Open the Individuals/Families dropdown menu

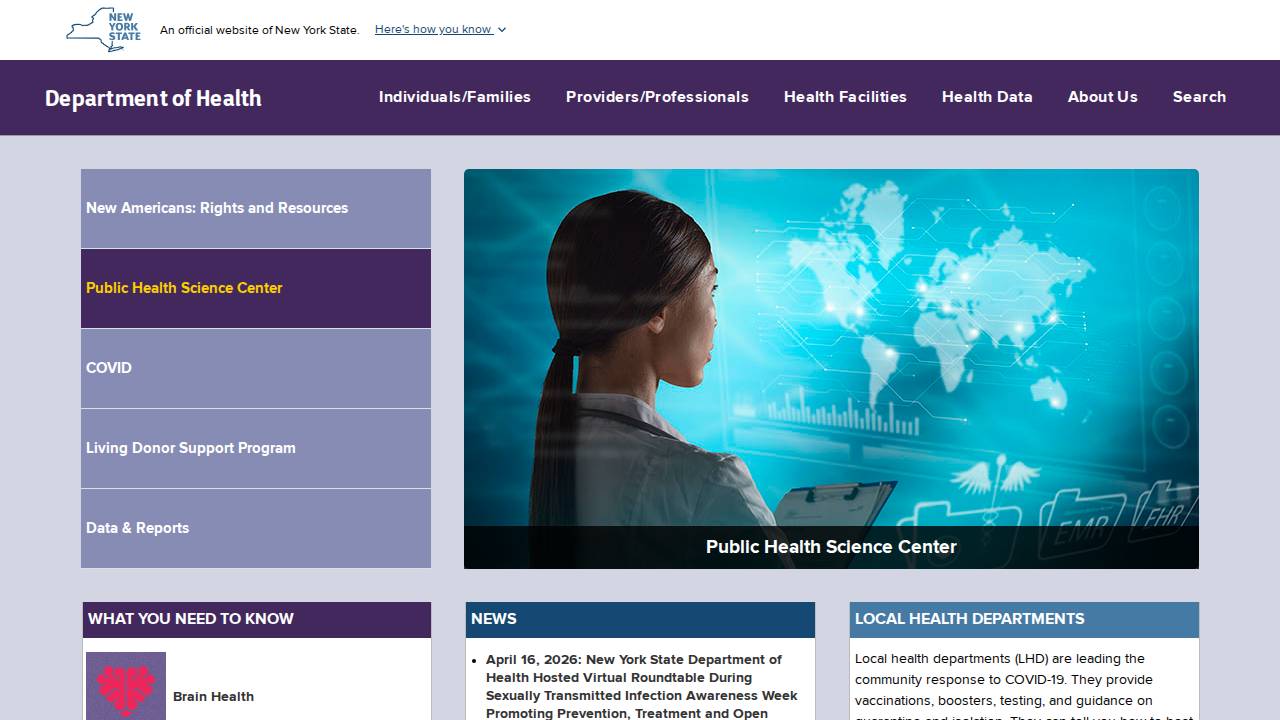coord(454,97)
